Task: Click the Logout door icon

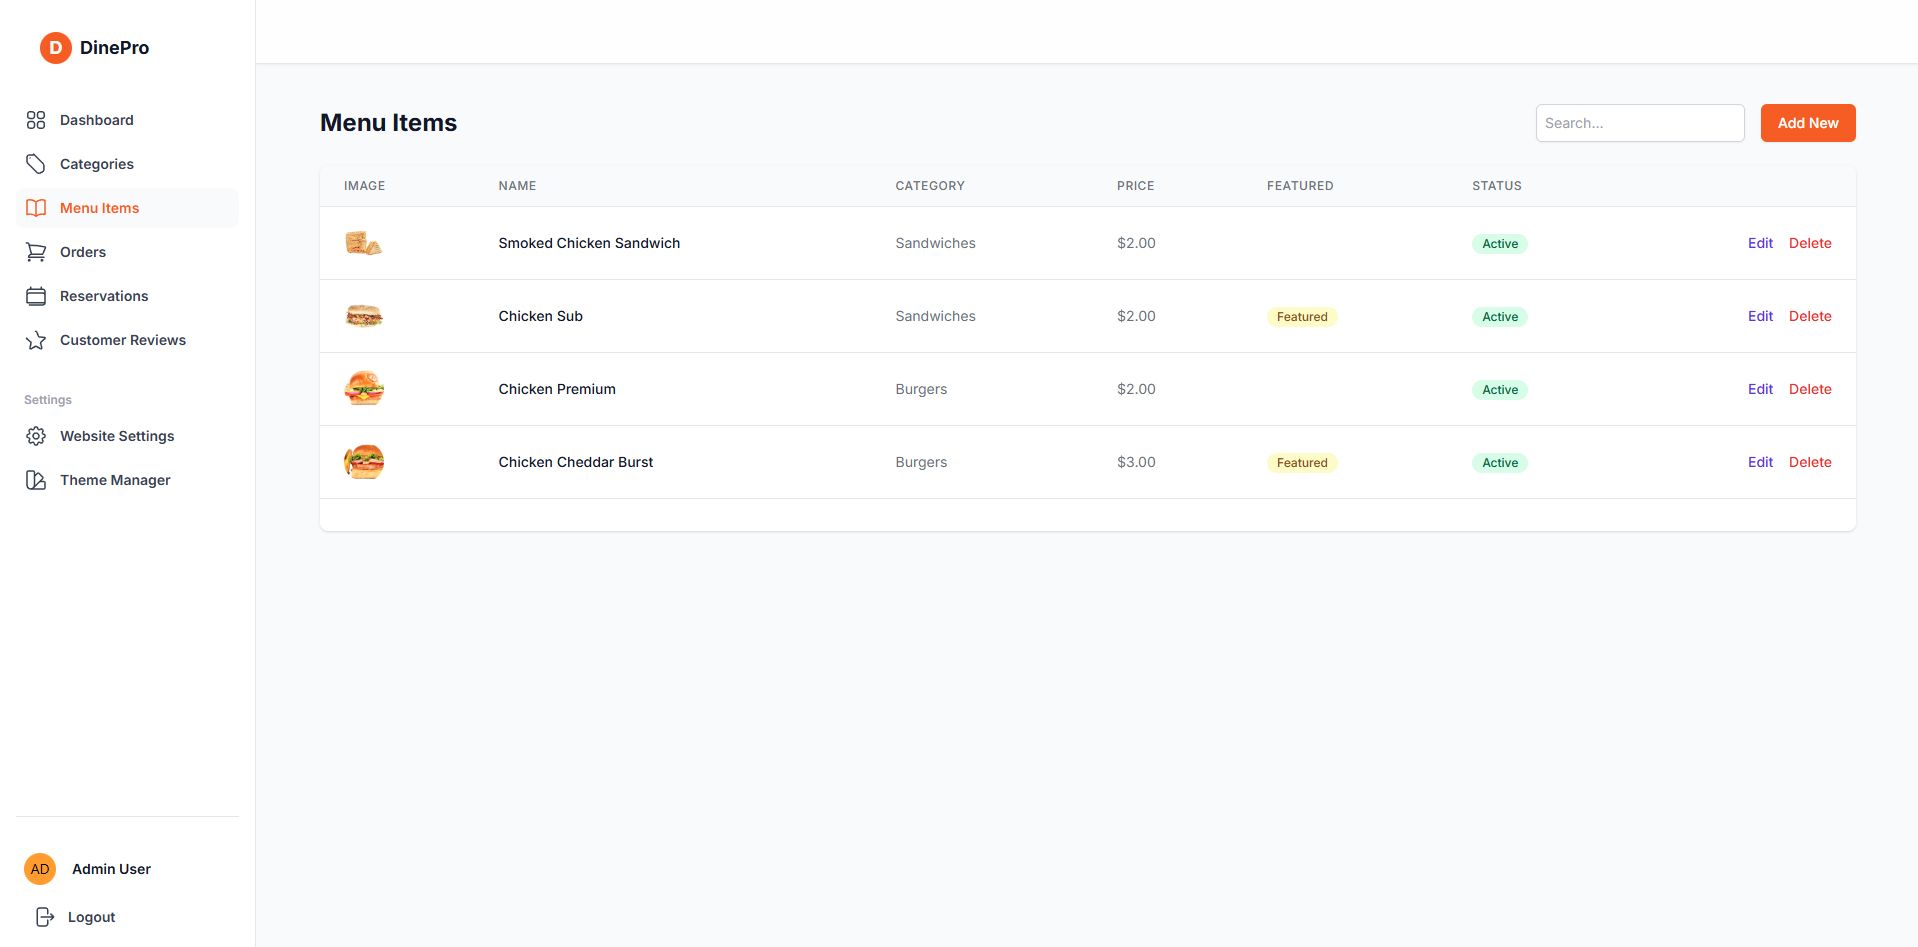Action: pos(44,917)
